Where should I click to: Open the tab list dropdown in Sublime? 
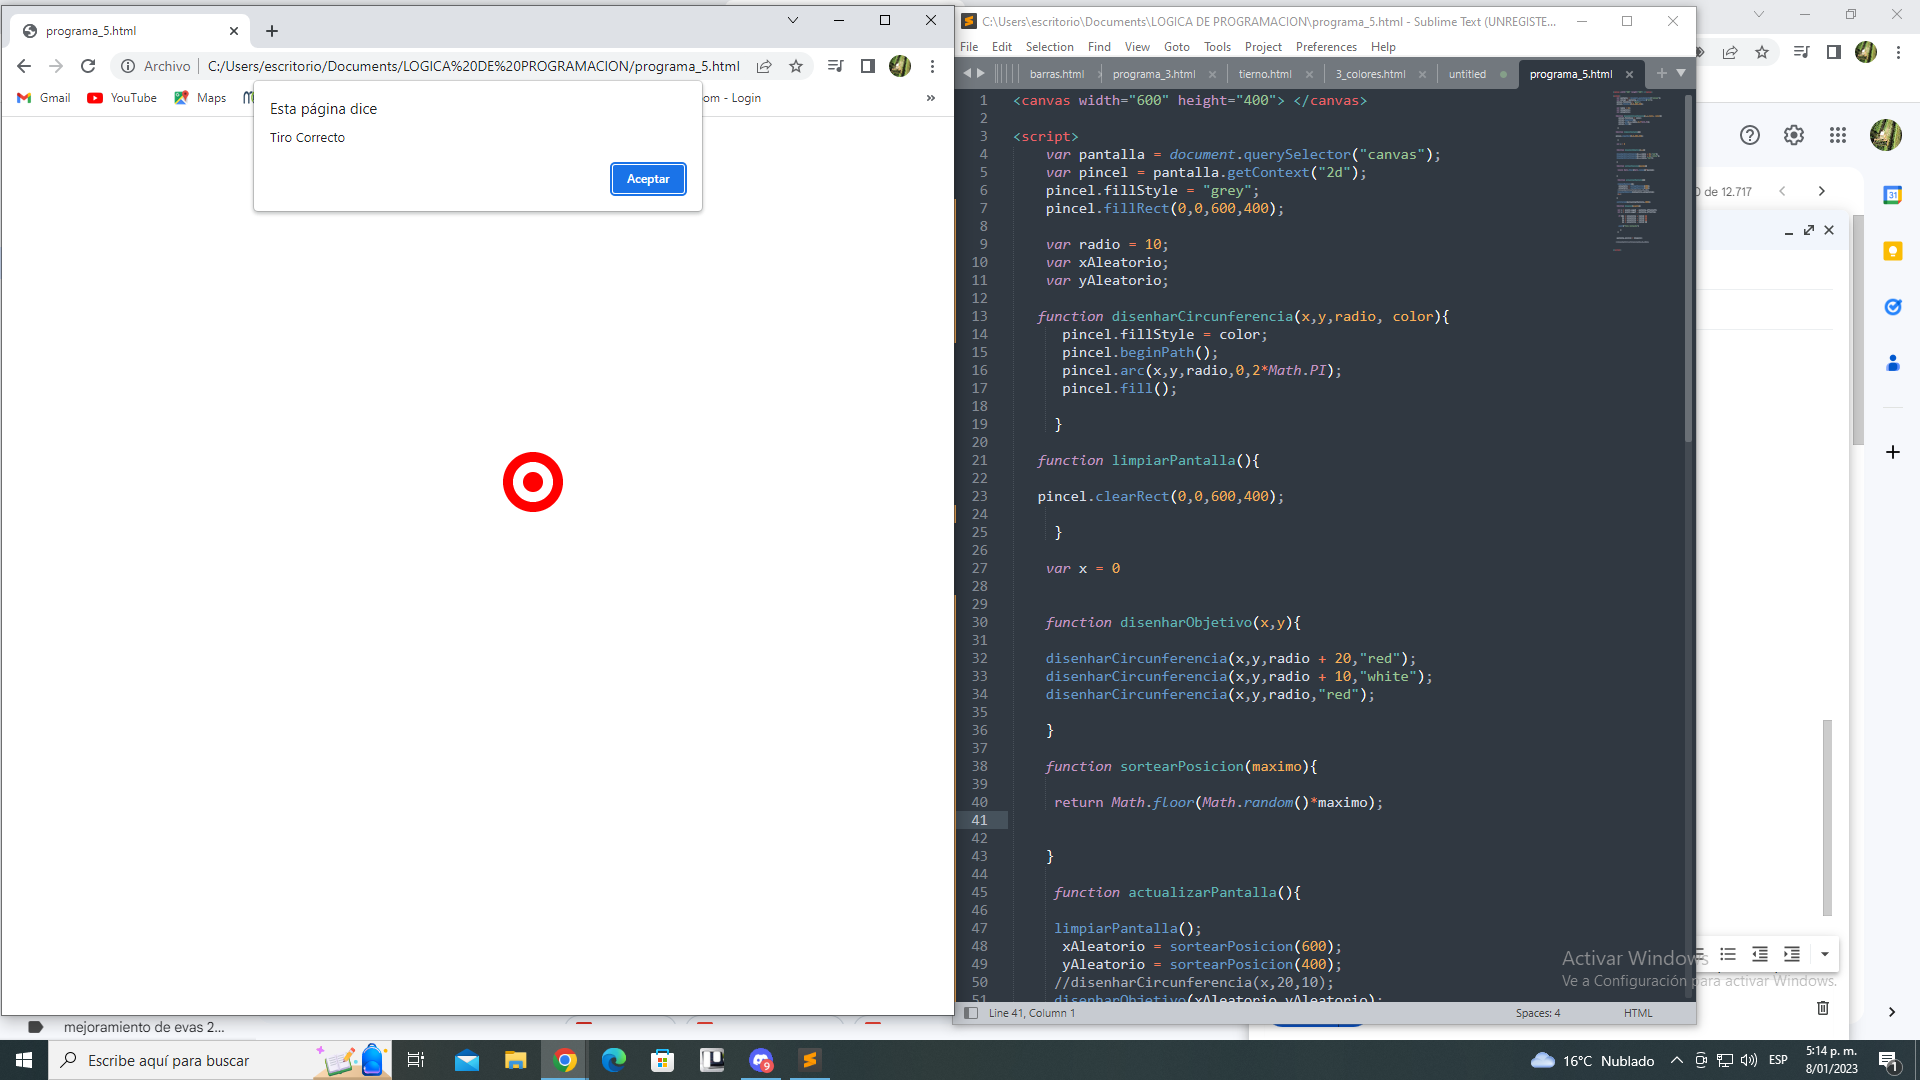tap(1681, 73)
